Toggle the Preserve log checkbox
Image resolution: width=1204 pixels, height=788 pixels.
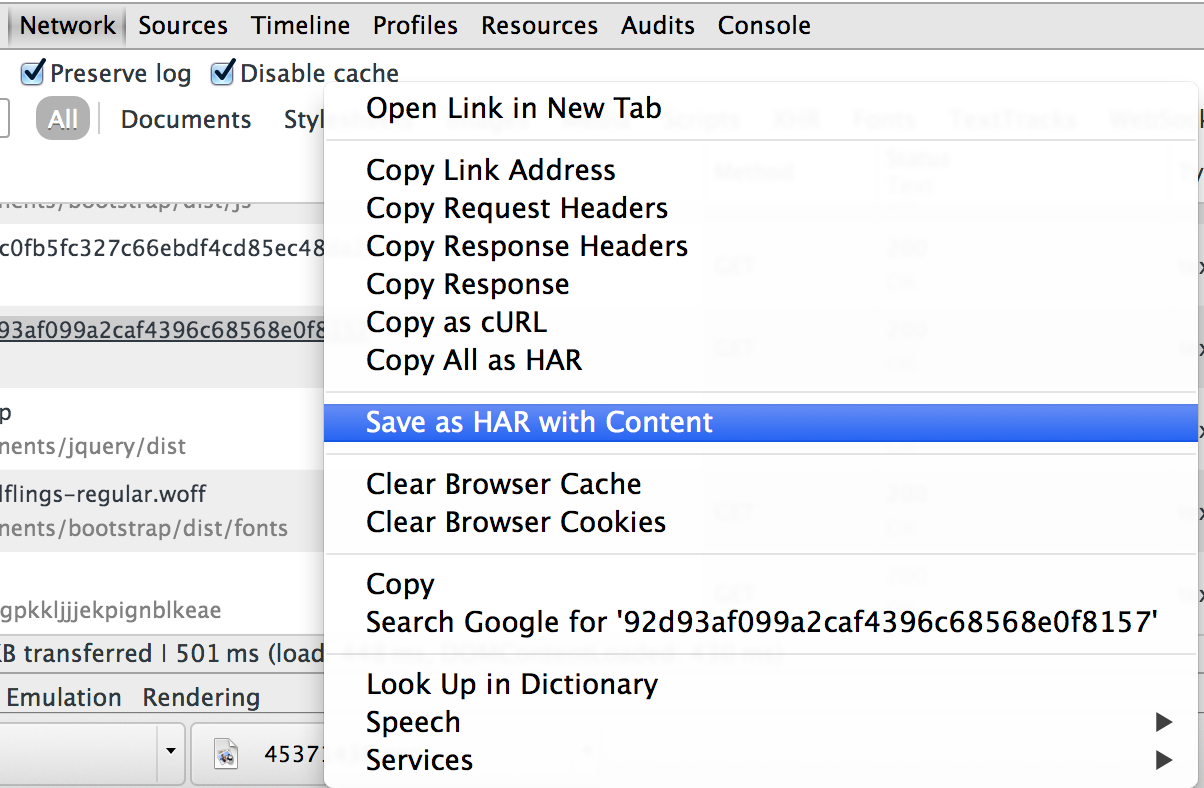(x=33, y=73)
